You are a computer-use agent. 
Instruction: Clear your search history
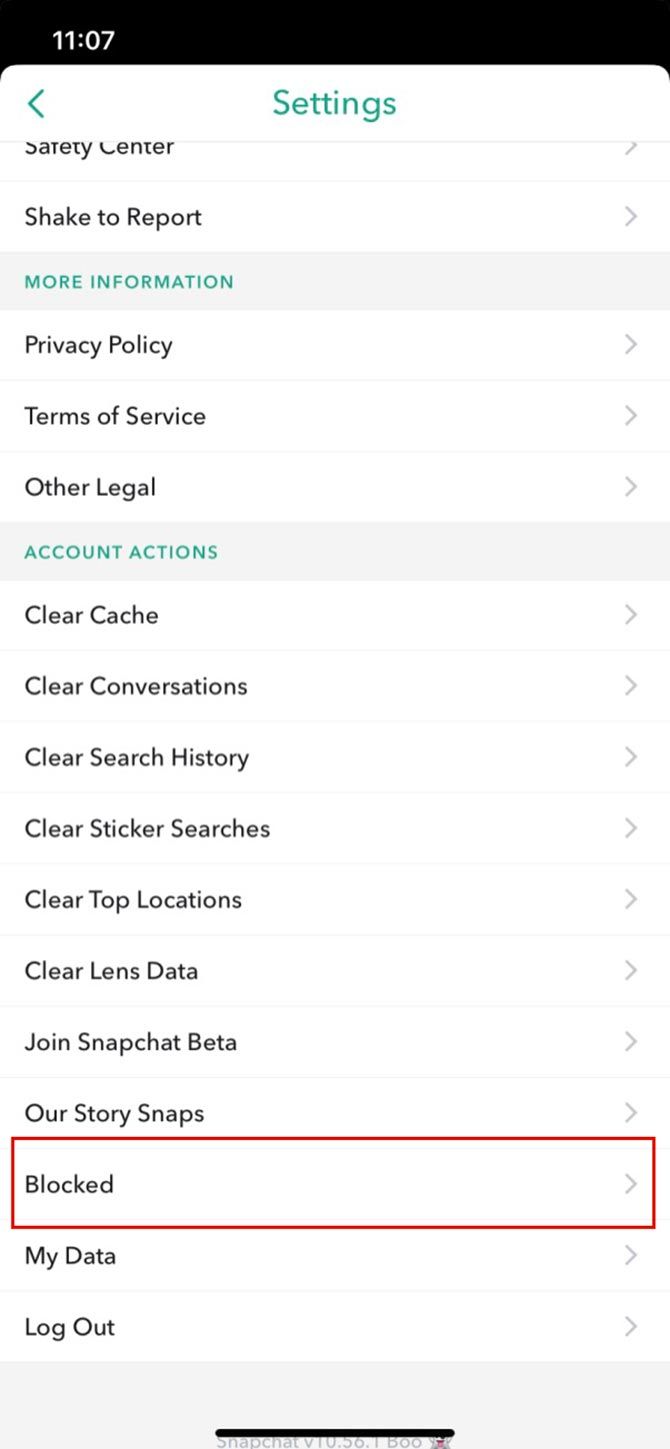coord(335,757)
